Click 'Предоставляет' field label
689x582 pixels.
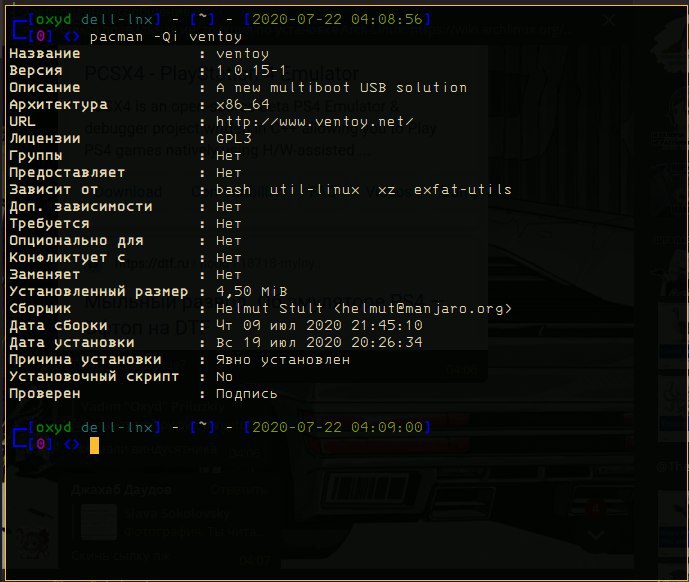point(67,173)
